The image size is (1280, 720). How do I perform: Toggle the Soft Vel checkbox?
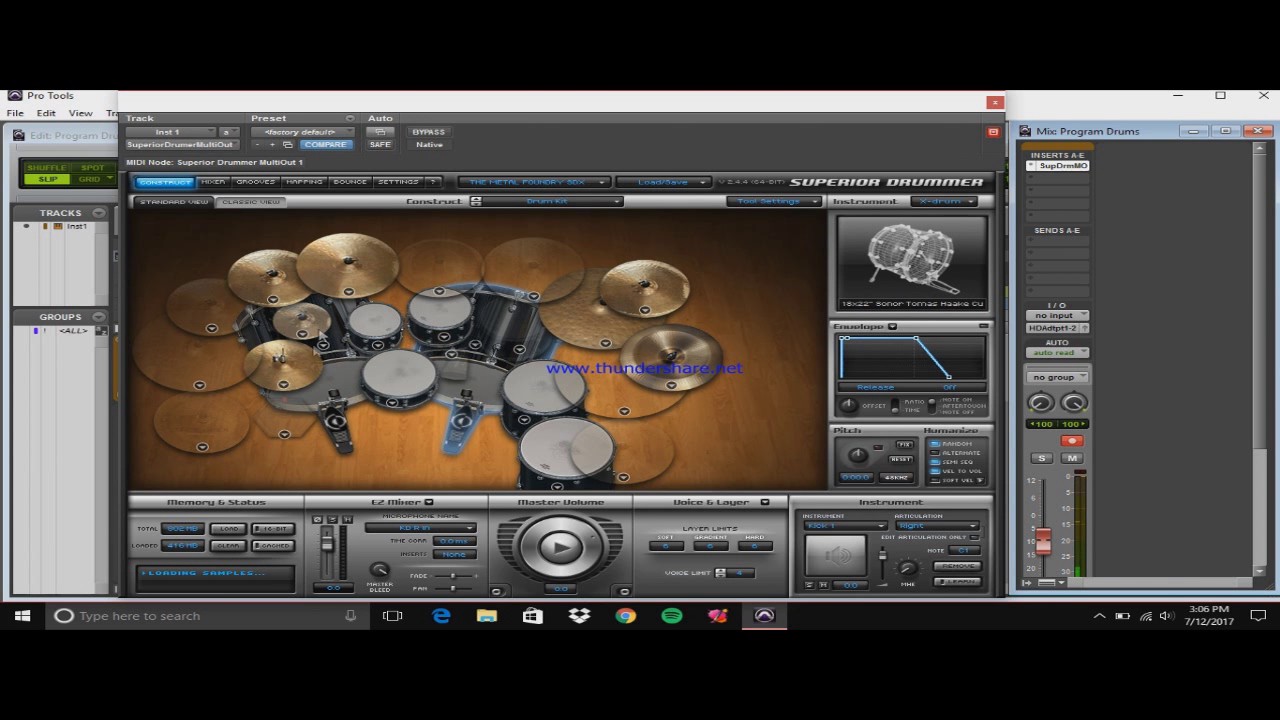coord(935,480)
